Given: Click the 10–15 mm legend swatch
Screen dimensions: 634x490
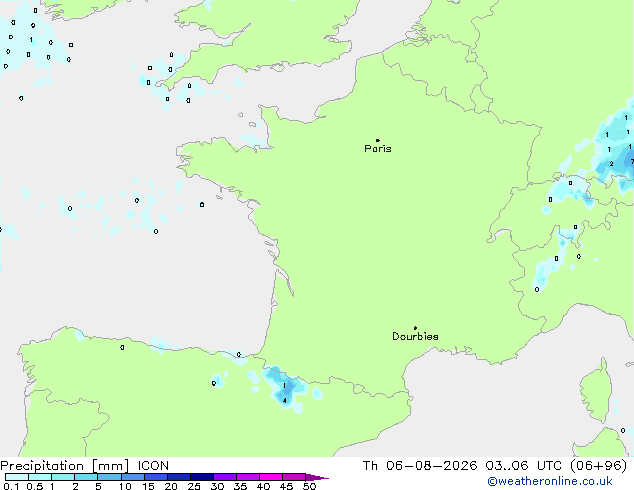Looking at the screenshot, I should 133,477.
